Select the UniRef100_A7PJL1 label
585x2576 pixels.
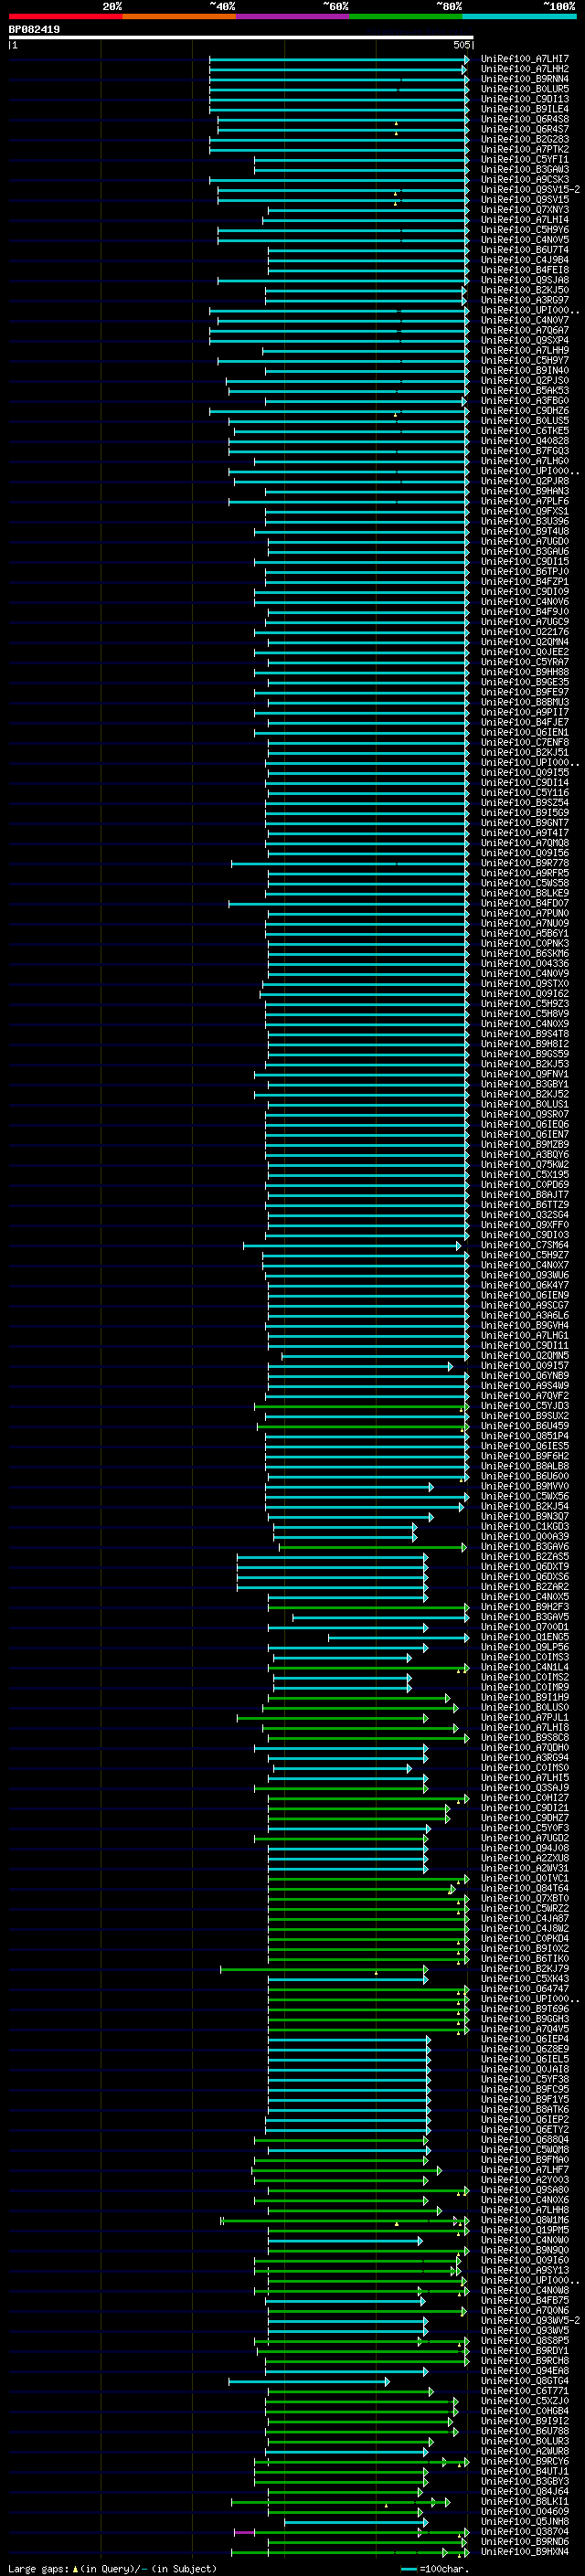coord(524,1718)
